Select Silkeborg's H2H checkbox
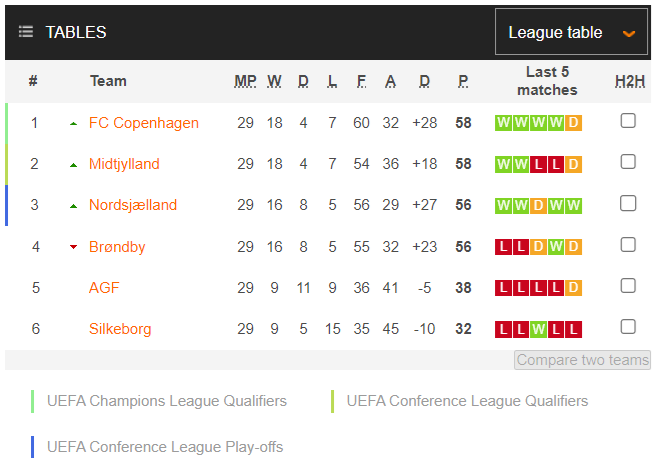This screenshot has width=660, height=469. [x=628, y=326]
